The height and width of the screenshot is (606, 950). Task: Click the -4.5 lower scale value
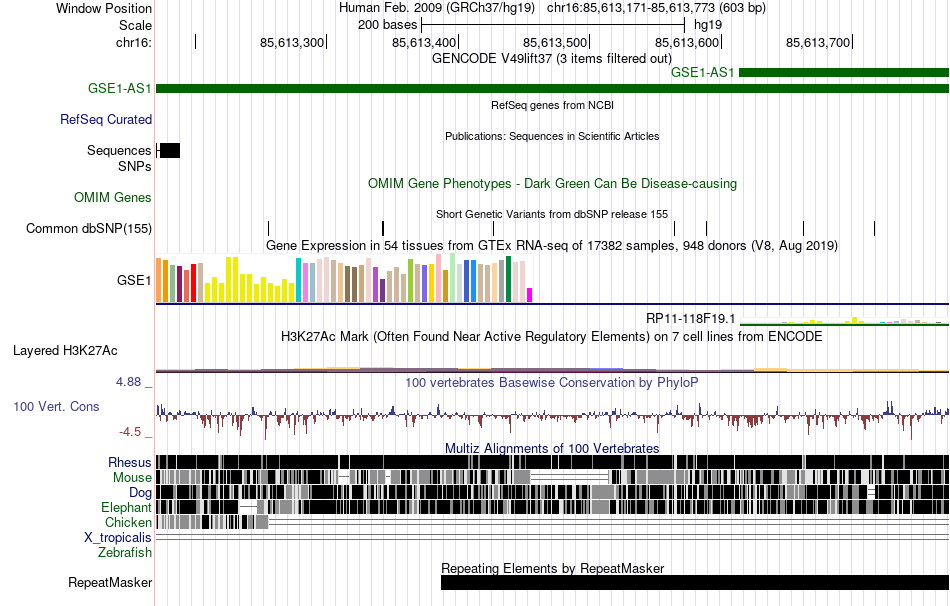[130, 431]
